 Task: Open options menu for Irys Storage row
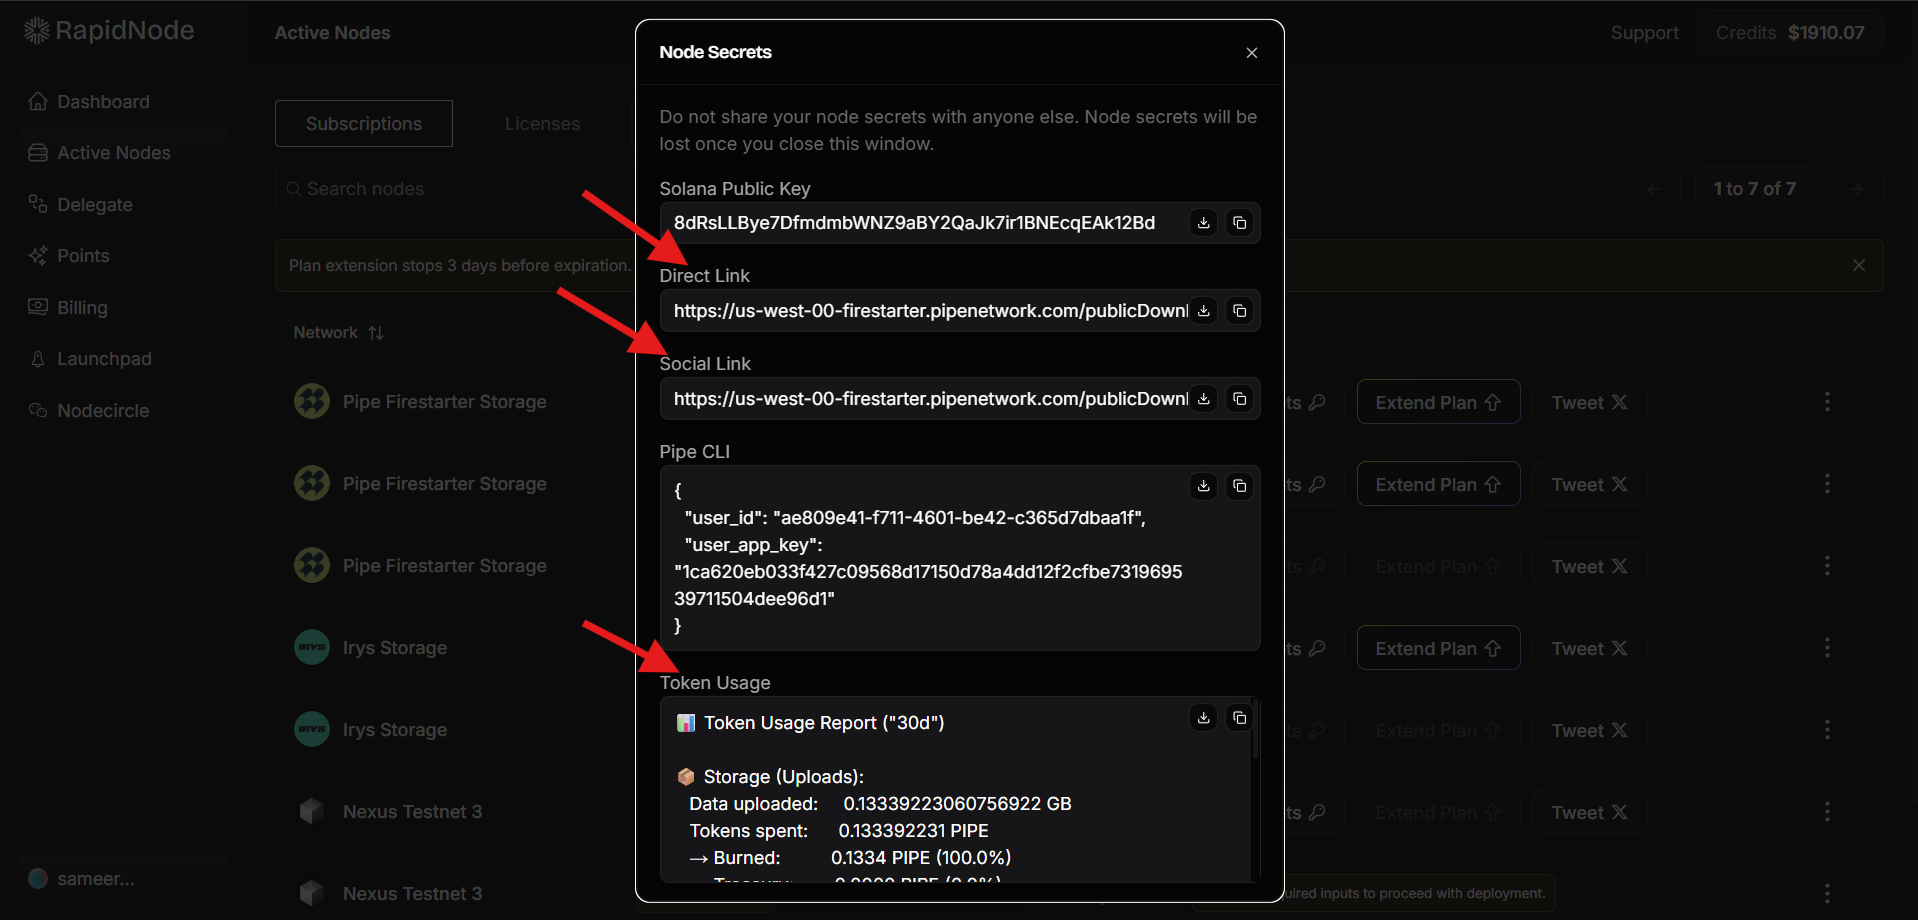click(1826, 648)
